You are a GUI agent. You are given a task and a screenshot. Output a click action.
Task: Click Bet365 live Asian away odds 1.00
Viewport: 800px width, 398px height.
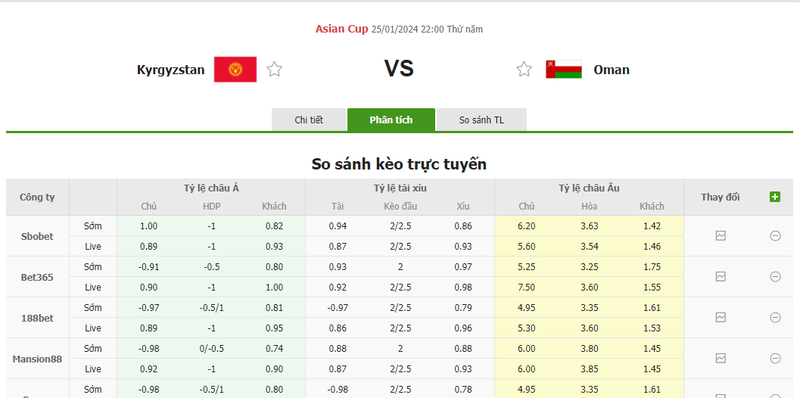click(274, 287)
